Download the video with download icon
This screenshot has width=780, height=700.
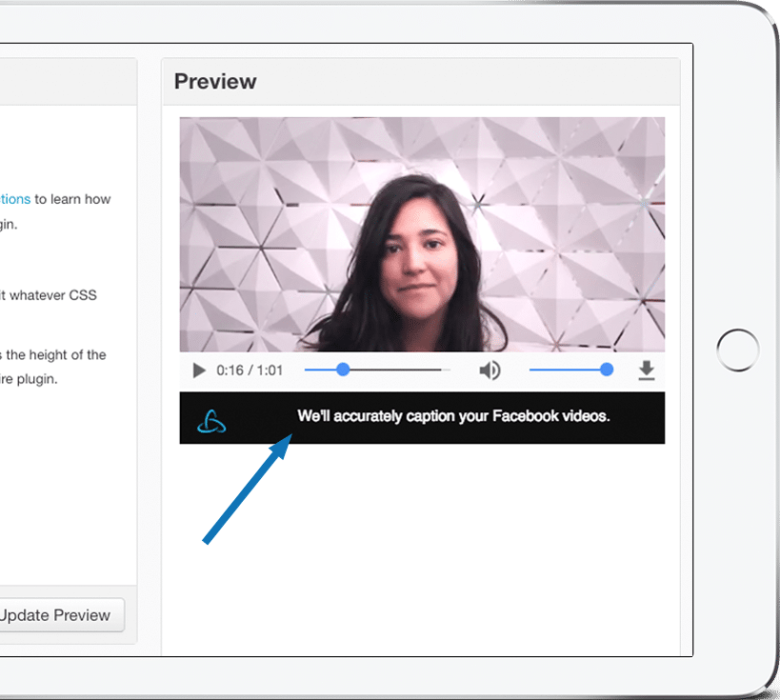pos(646,371)
